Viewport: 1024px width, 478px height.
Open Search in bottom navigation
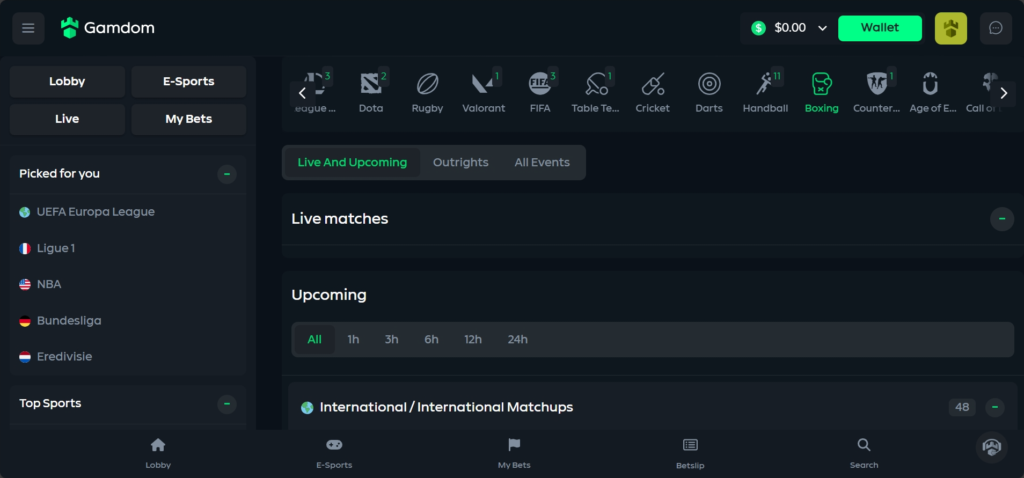pos(864,454)
